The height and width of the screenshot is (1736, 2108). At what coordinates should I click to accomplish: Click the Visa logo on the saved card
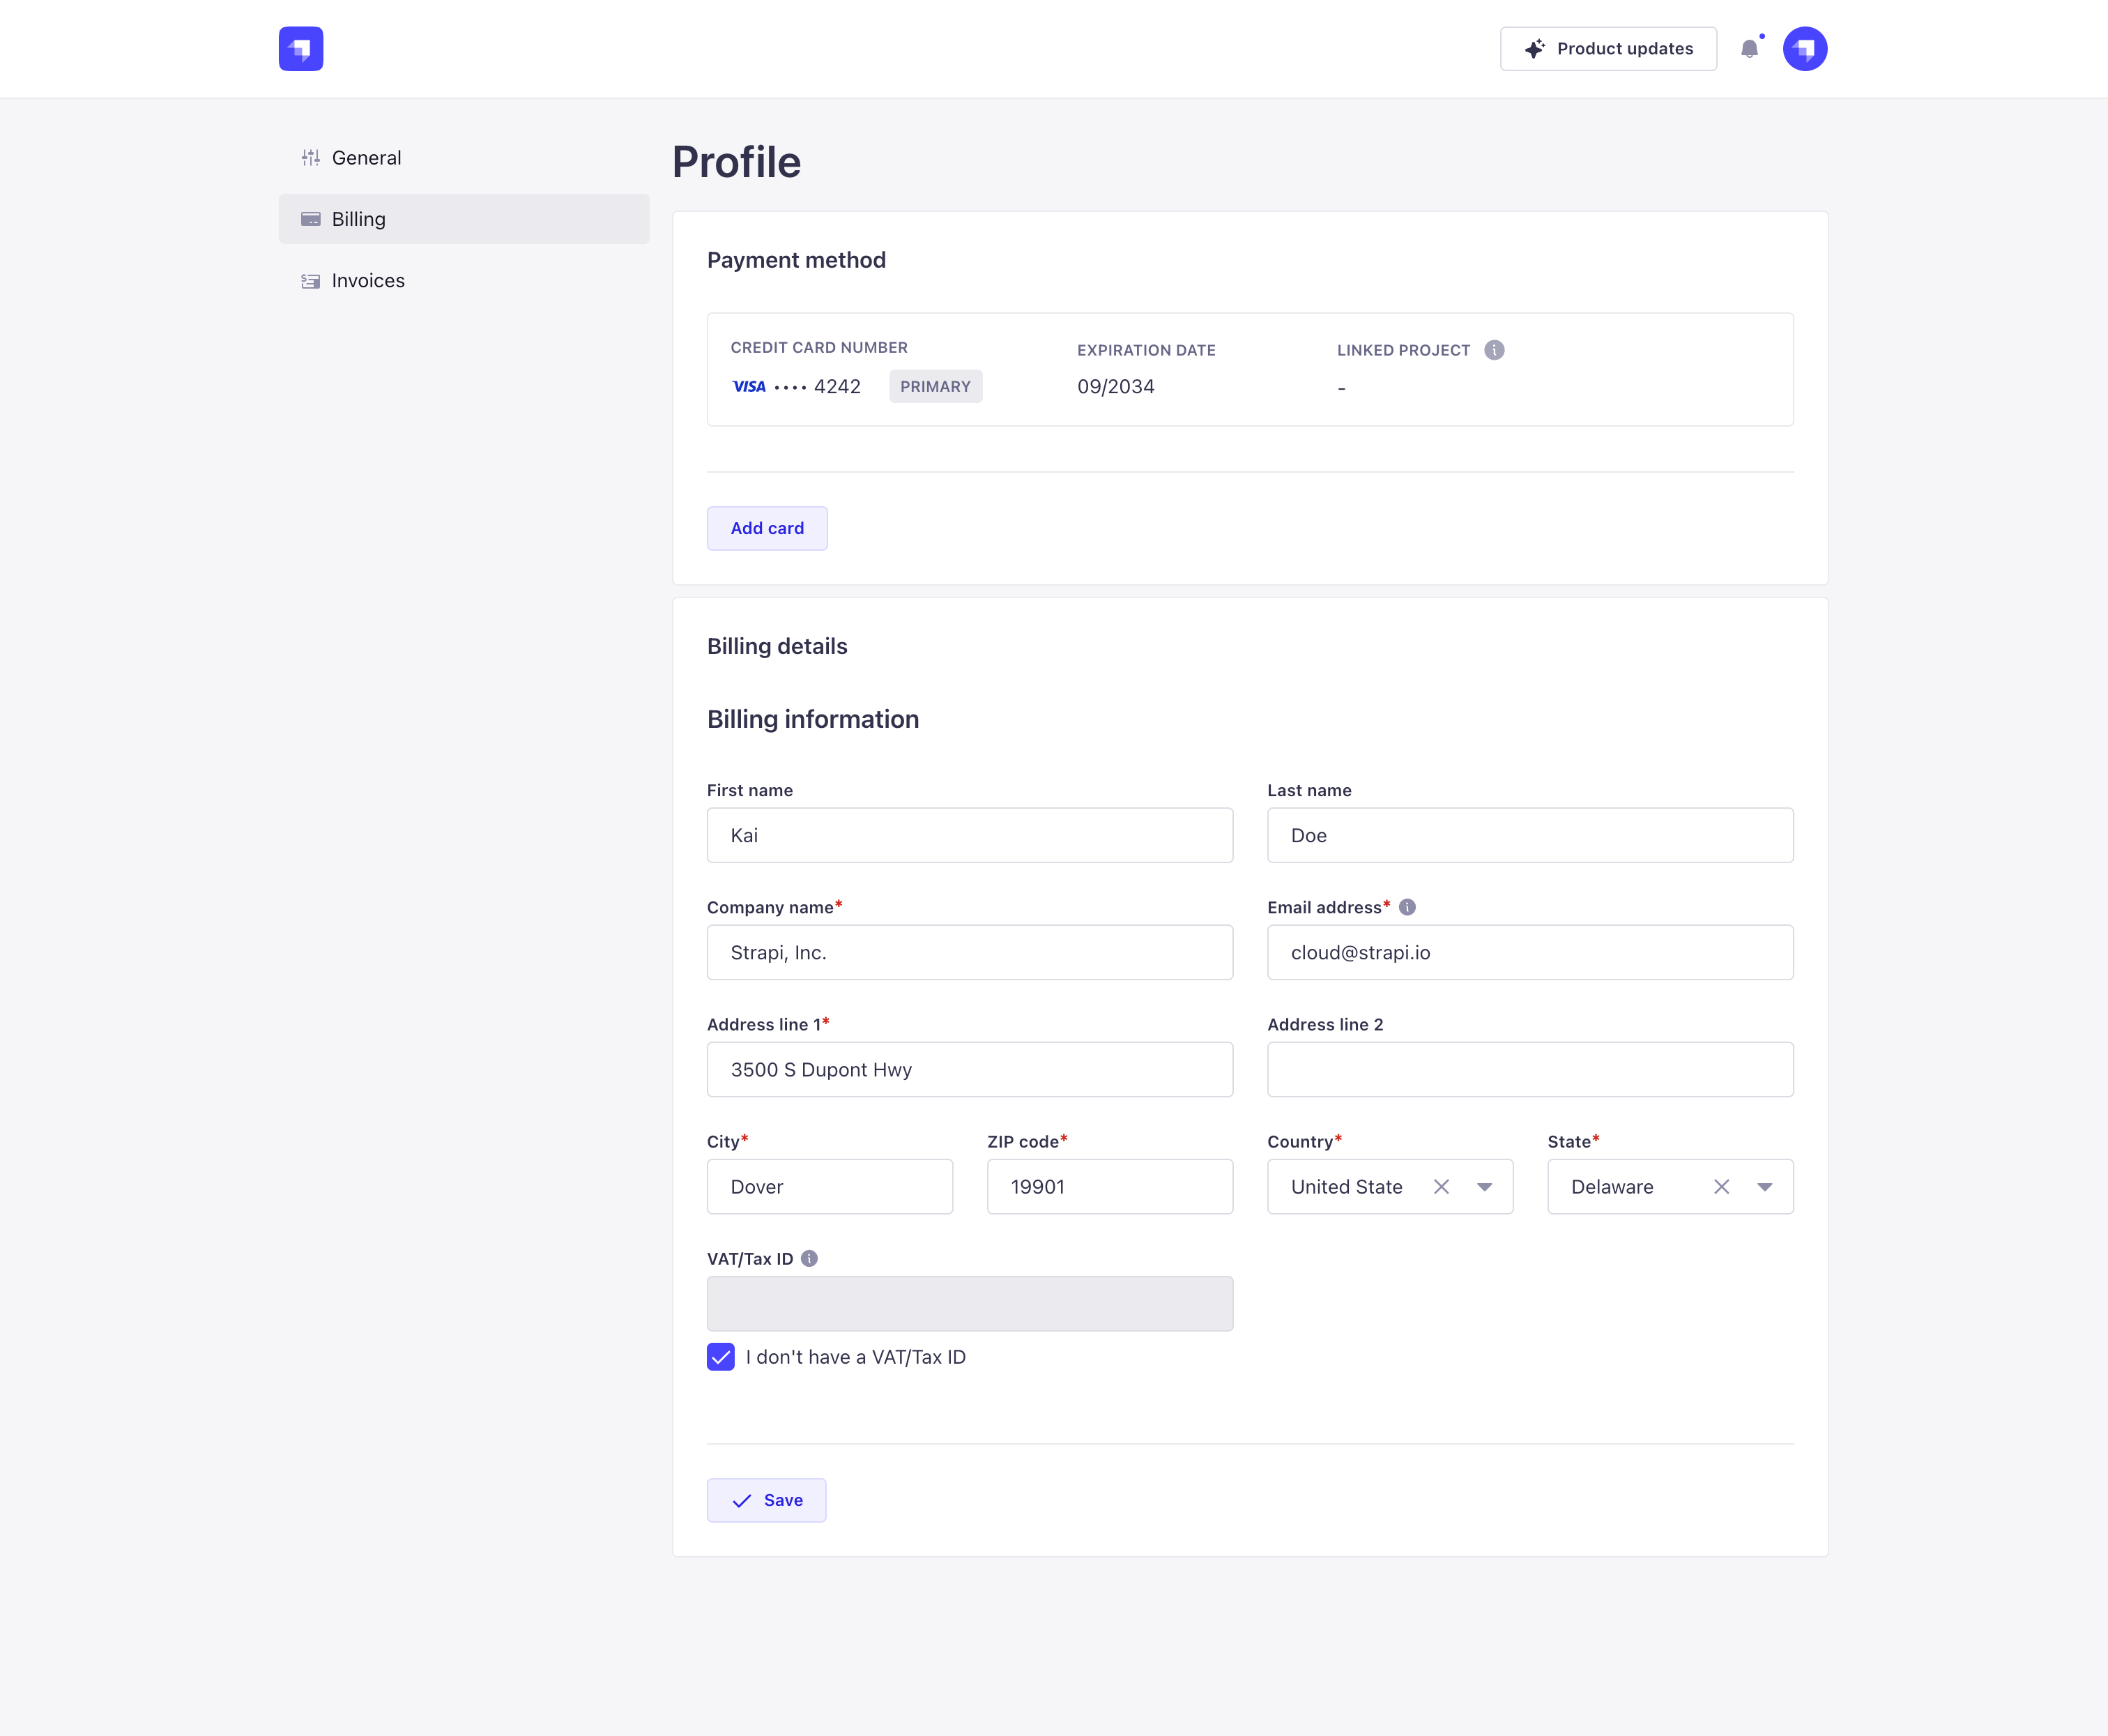coord(749,386)
